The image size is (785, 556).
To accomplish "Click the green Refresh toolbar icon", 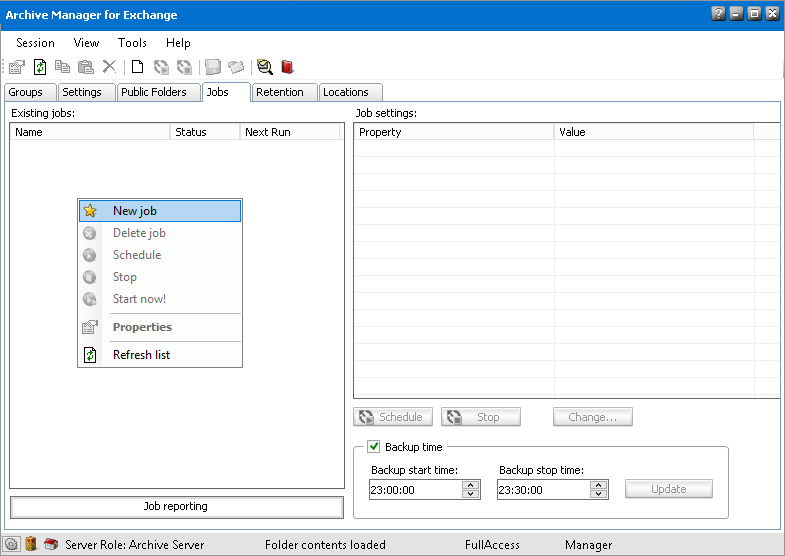I will pyautogui.click(x=40, y=67).
